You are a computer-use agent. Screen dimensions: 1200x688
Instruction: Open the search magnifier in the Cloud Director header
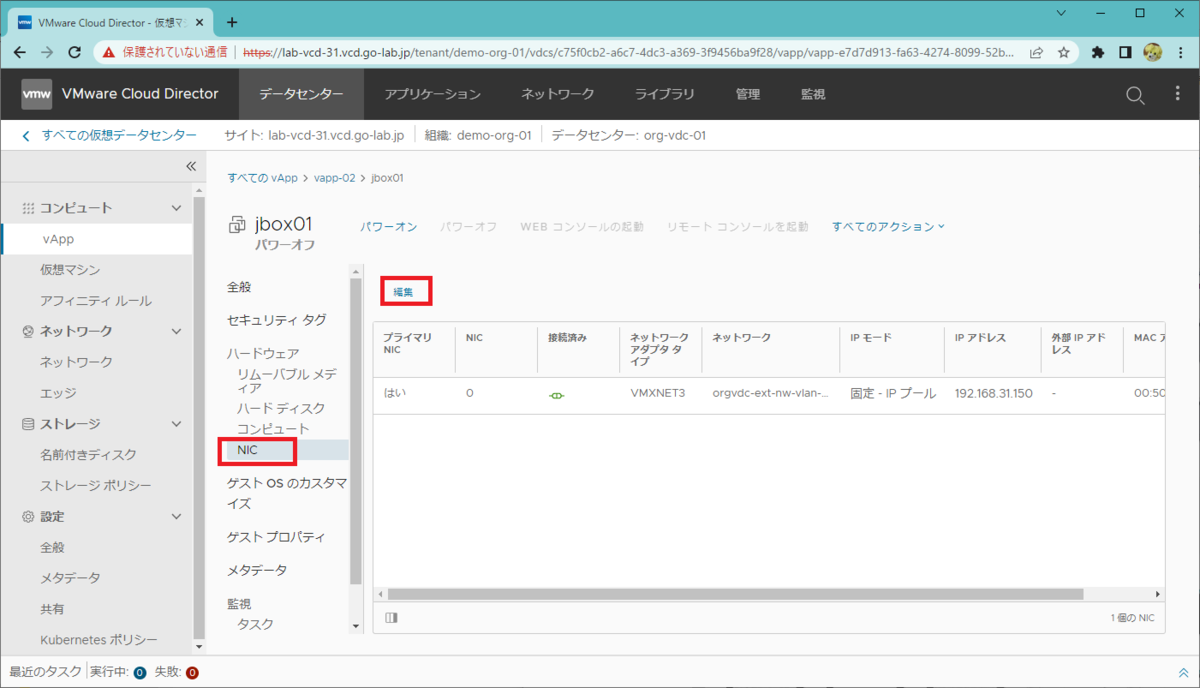(x=1135, y=95)
